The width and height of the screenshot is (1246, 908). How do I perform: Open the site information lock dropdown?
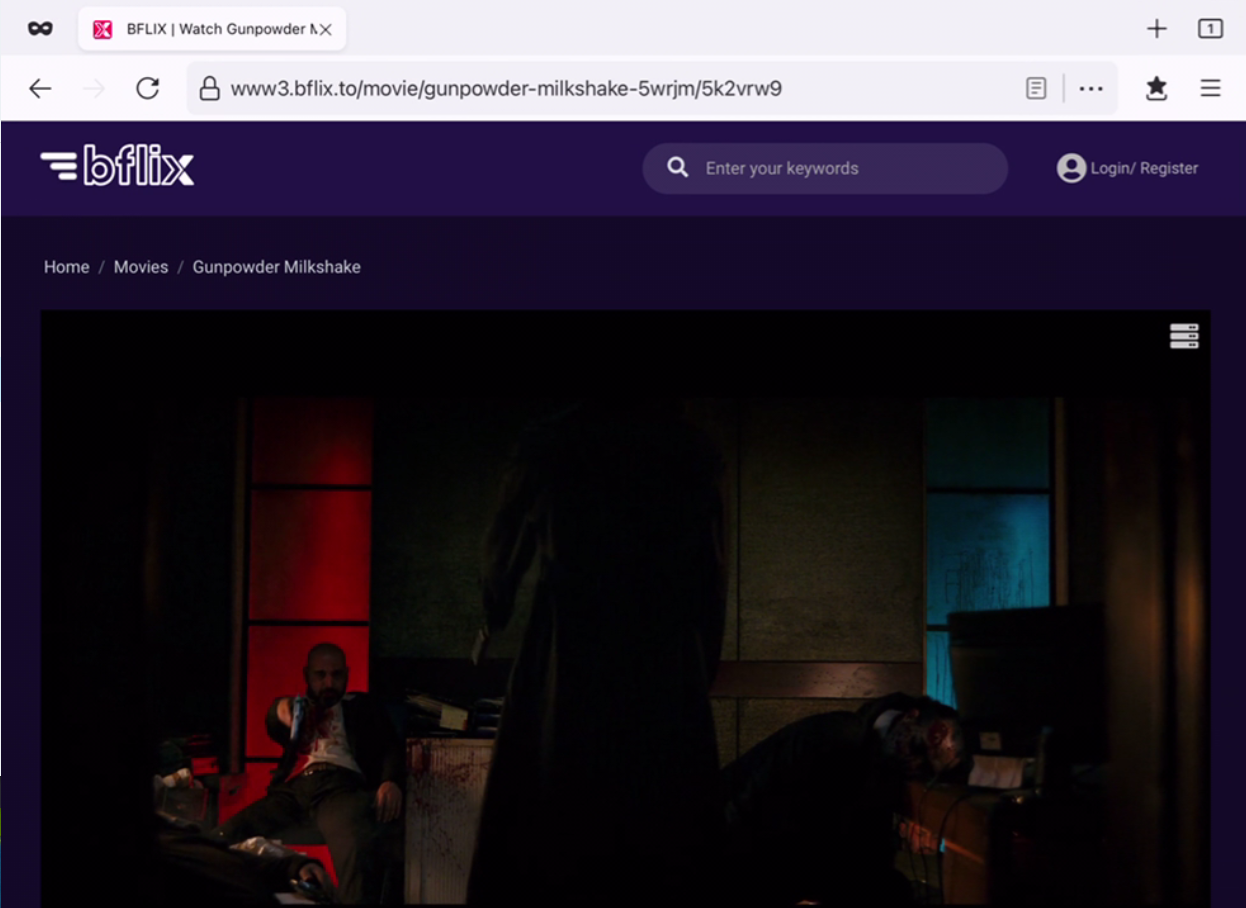point(209,88)
